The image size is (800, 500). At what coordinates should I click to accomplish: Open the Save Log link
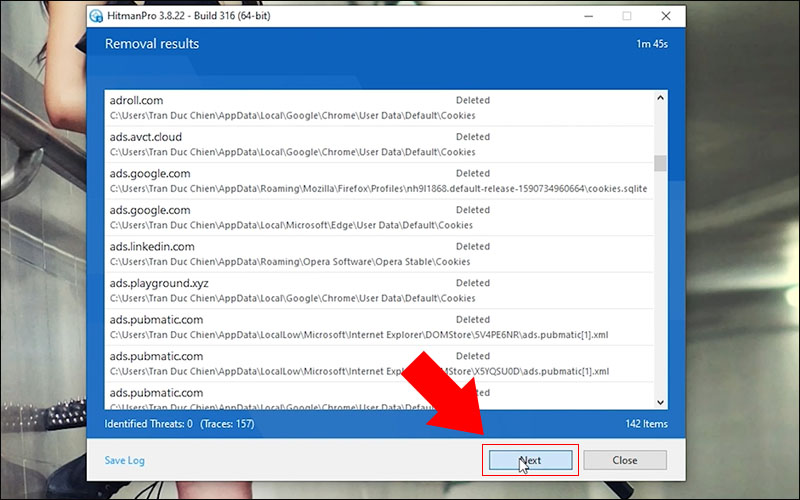tap(124, 460)
